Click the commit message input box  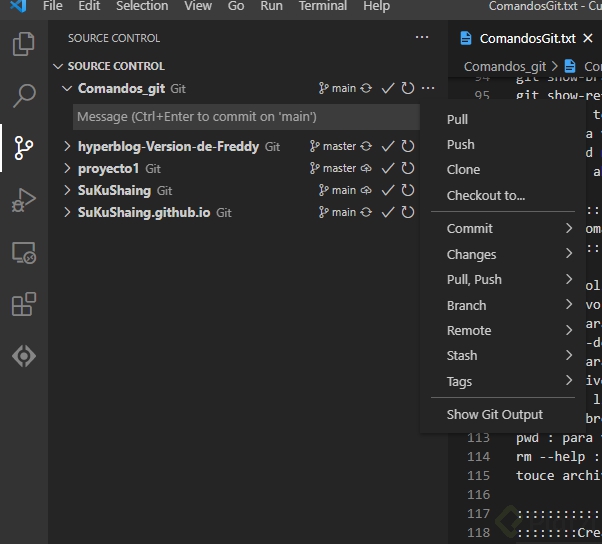(246, 117)
